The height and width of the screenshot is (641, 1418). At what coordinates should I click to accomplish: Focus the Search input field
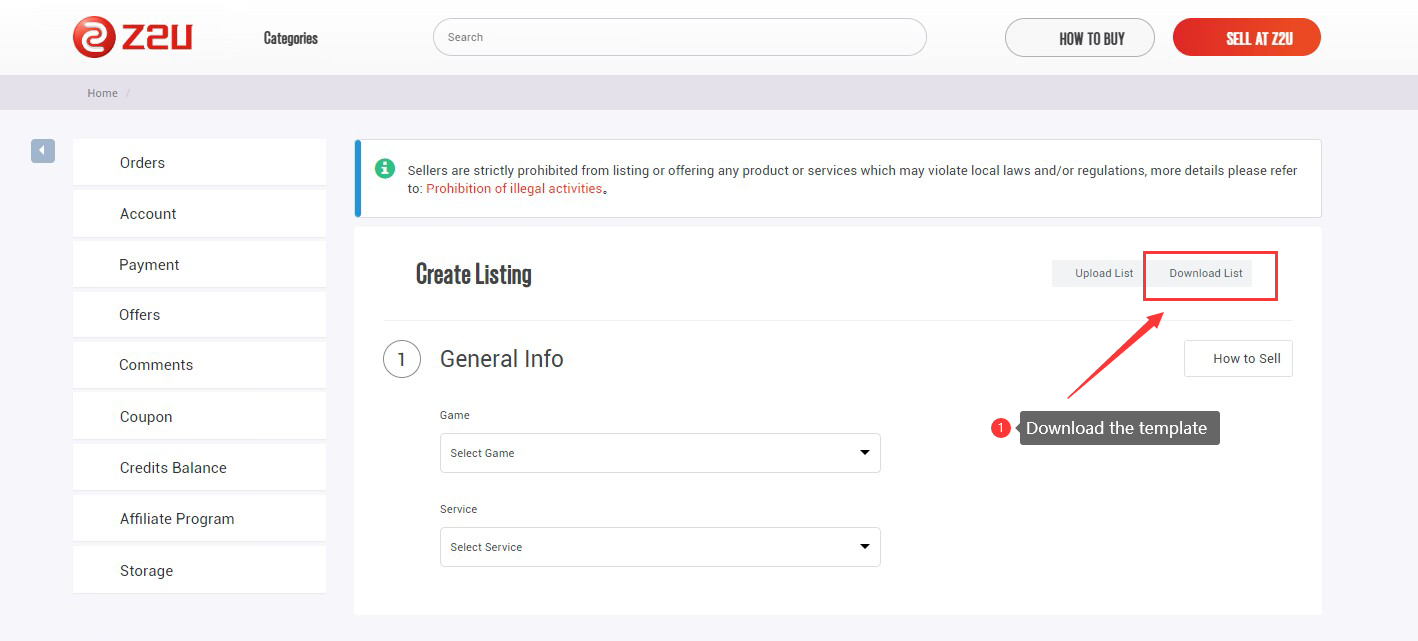[x=679, y=37]
